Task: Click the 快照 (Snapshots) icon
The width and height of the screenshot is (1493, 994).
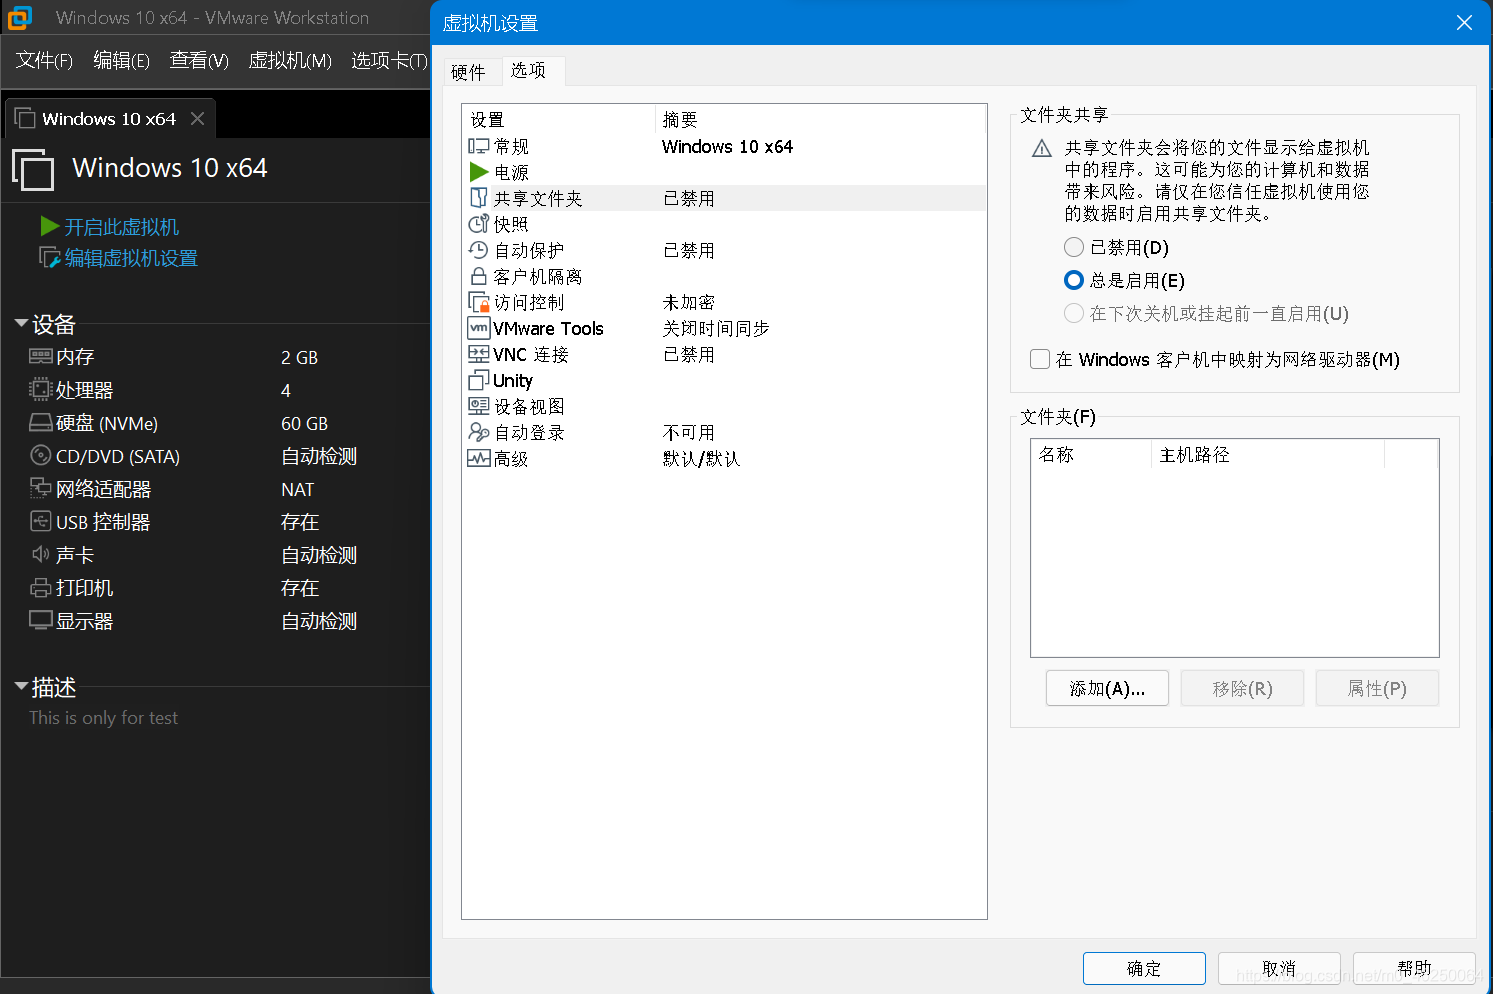Action: point(479,224)
